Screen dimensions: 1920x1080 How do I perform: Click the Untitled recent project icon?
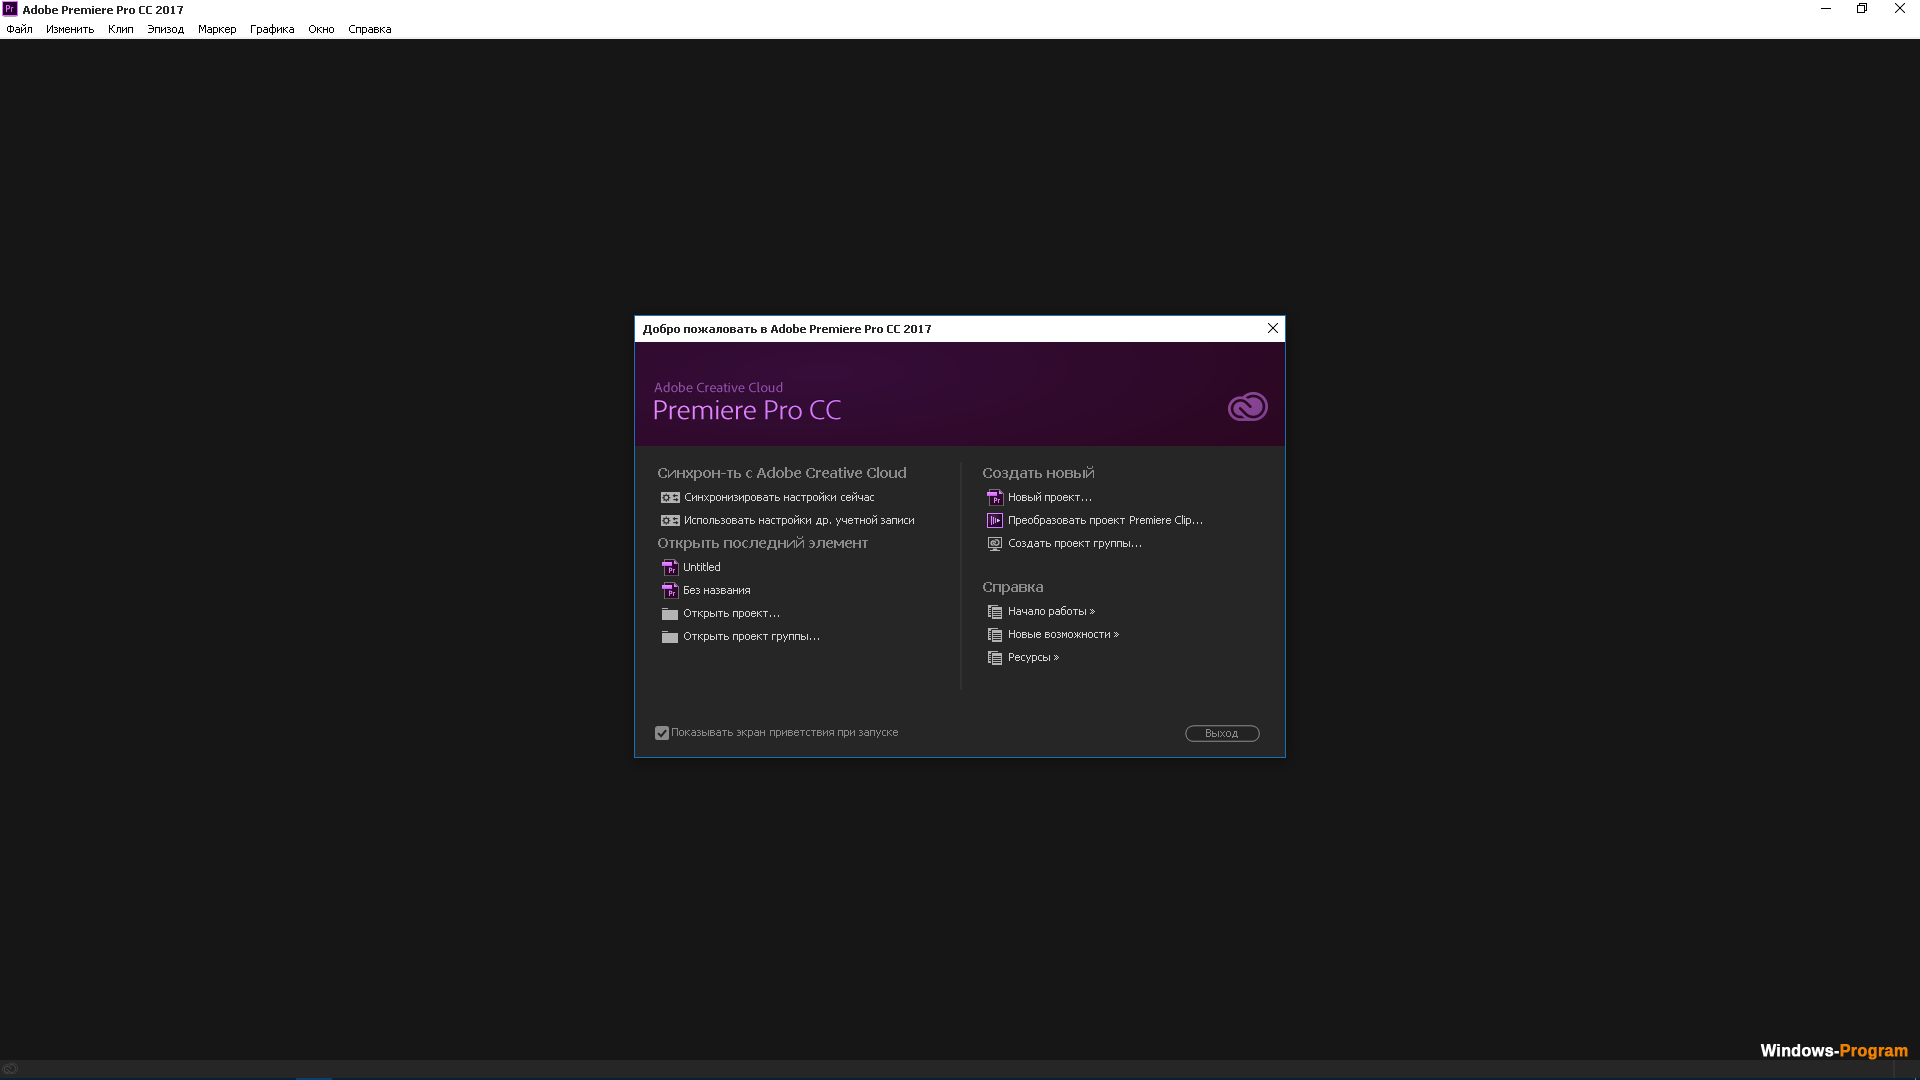click(669, 567)
